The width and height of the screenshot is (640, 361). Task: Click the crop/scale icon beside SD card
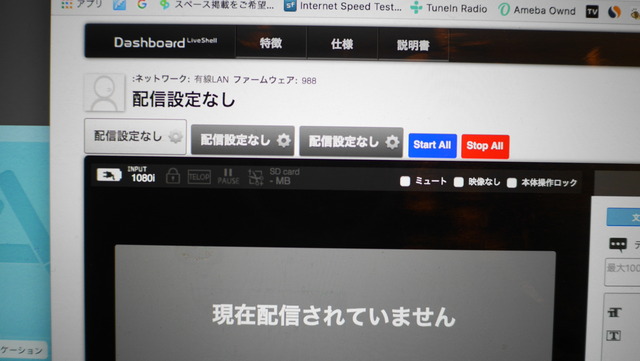coord(256,178)
